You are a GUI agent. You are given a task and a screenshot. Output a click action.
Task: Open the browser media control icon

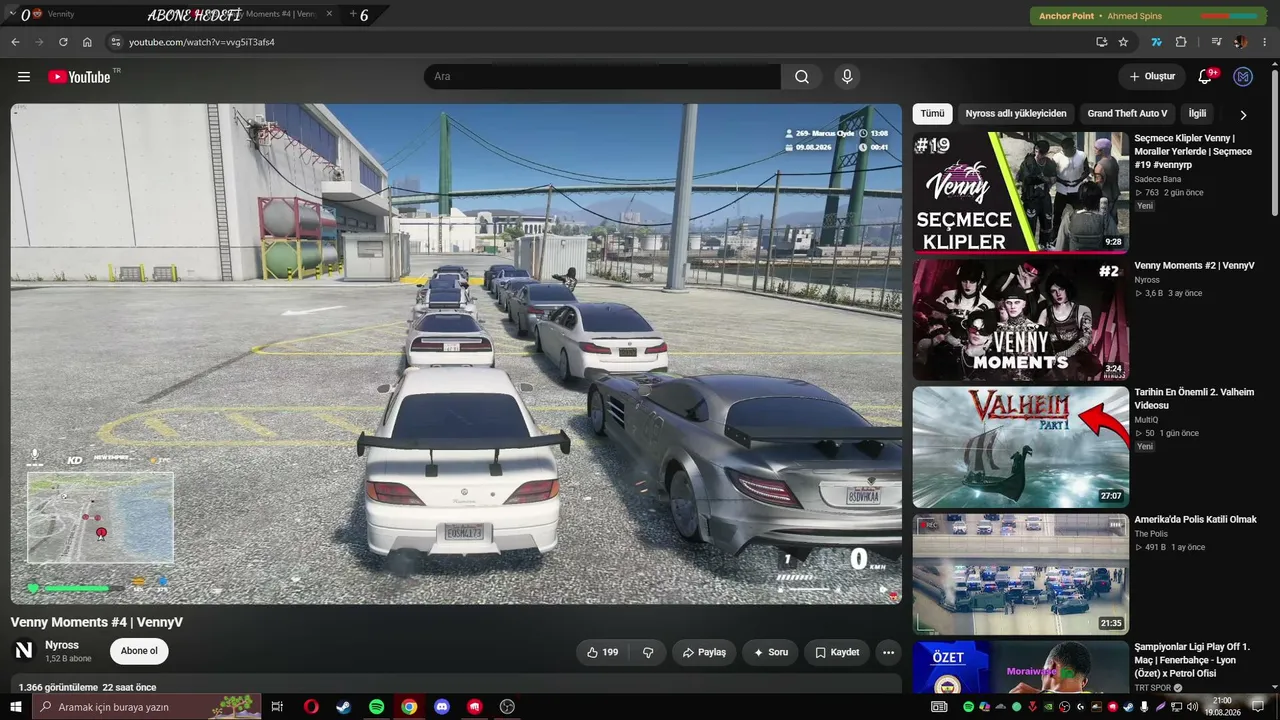click(x=1216, y=42)
